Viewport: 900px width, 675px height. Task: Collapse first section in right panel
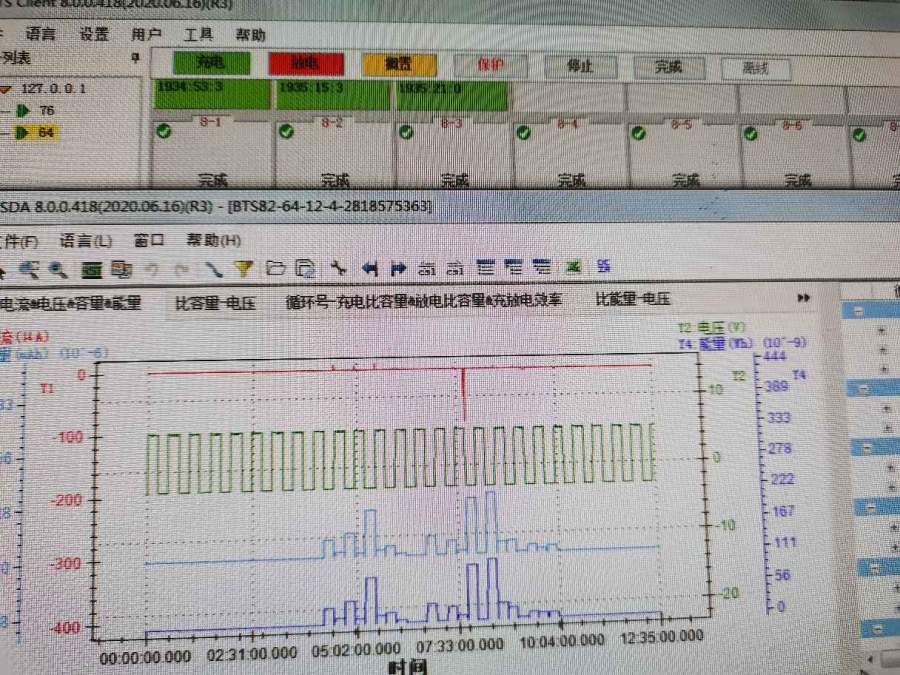click(857, 311)
